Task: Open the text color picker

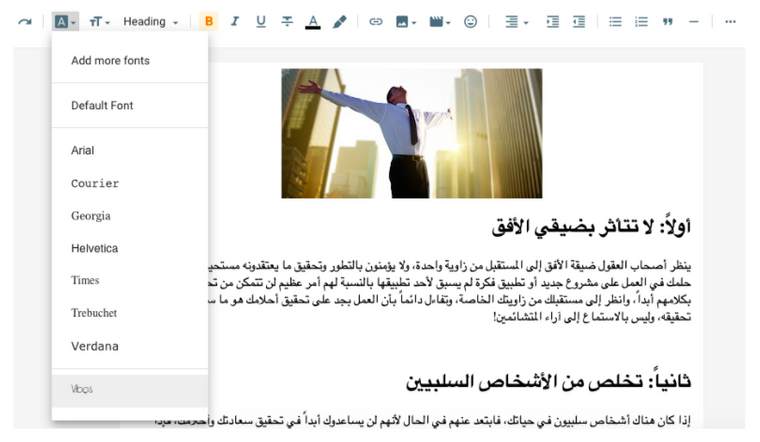Action: tap(313, 22)
